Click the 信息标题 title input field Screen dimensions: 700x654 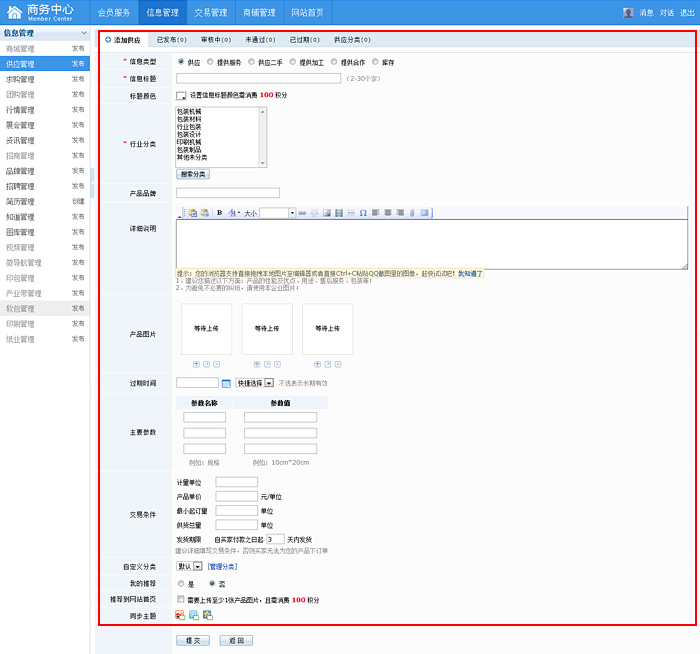(258, 78)
